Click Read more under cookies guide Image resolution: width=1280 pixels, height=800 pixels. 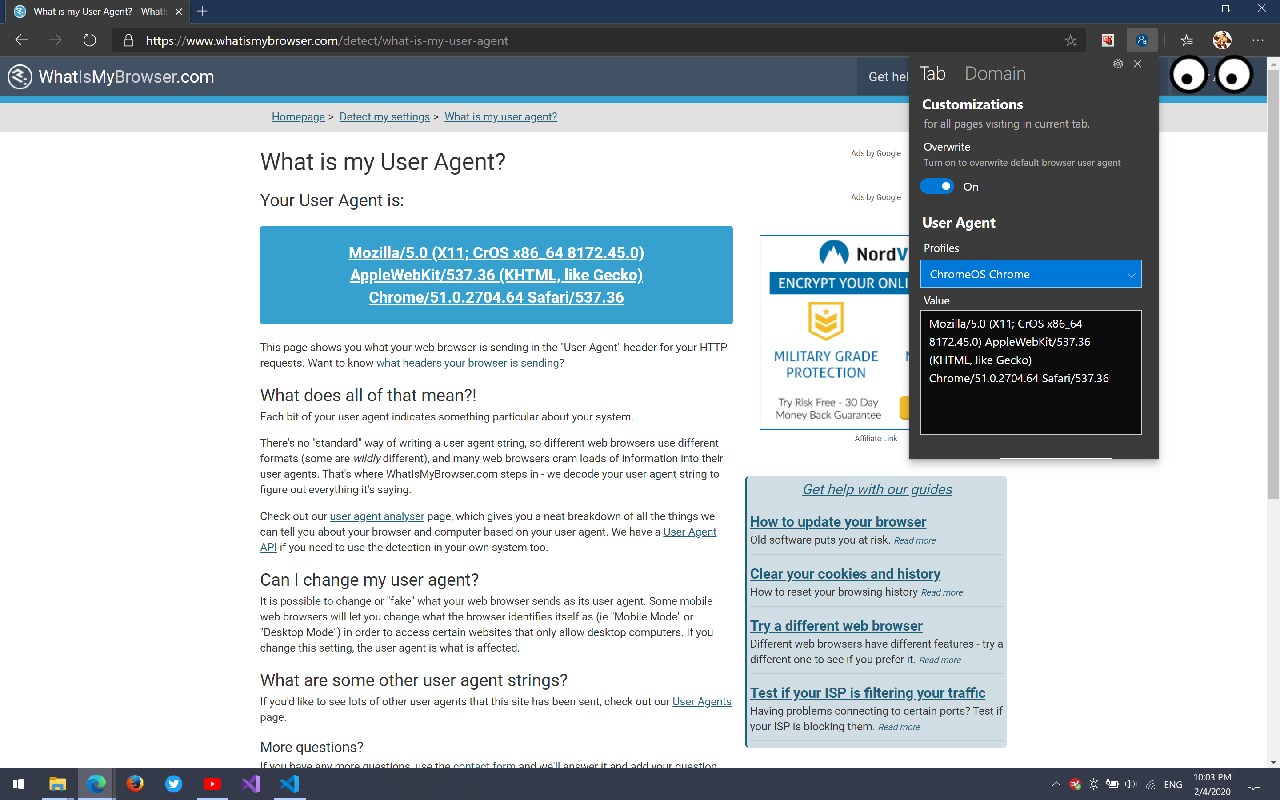pyautogui.click(x=942, y=592)
